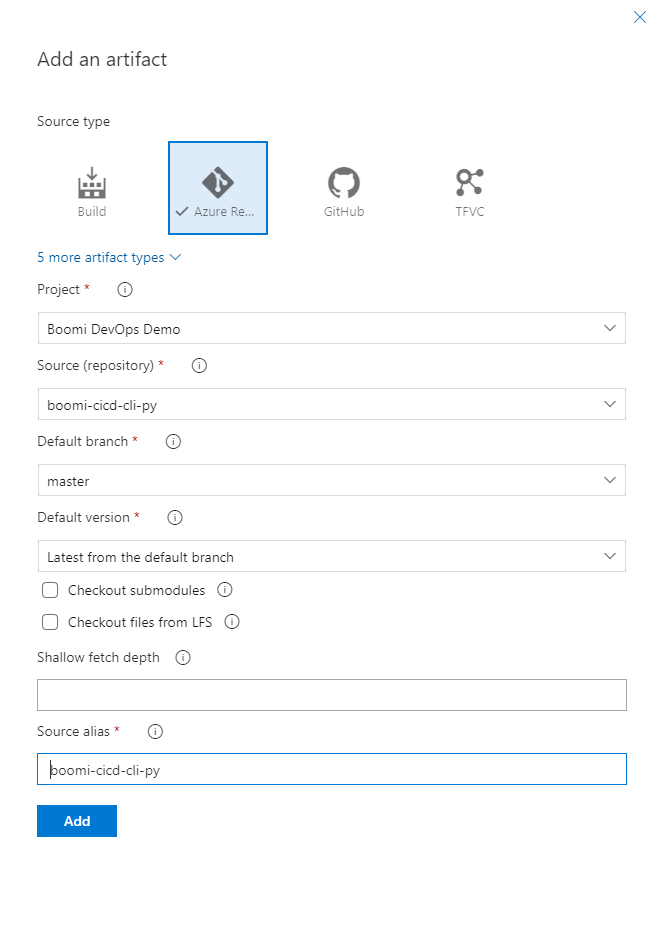
Task: Click the info icon beside Source (repository)
Action: tap(199, 366)
